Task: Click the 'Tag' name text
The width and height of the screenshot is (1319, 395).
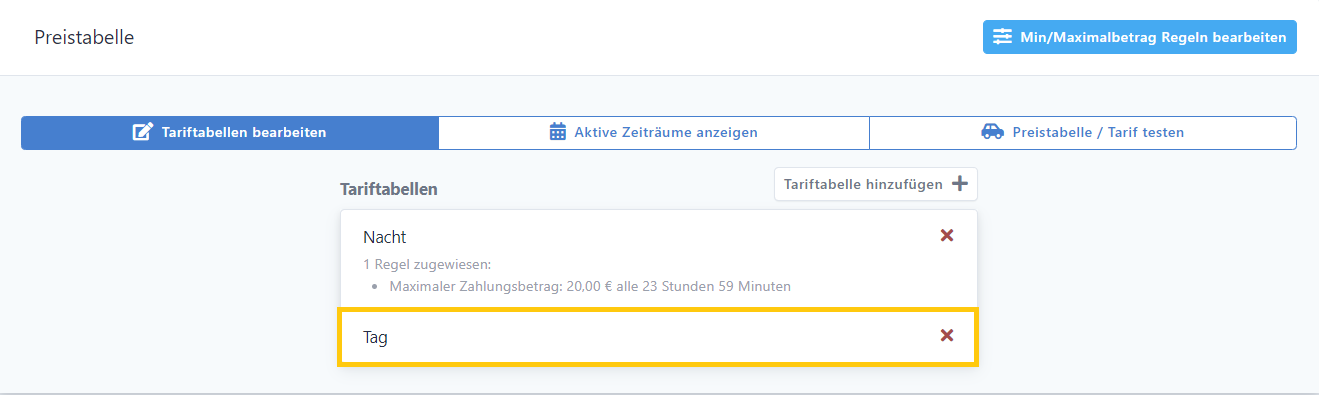Action: pos(375,338)
